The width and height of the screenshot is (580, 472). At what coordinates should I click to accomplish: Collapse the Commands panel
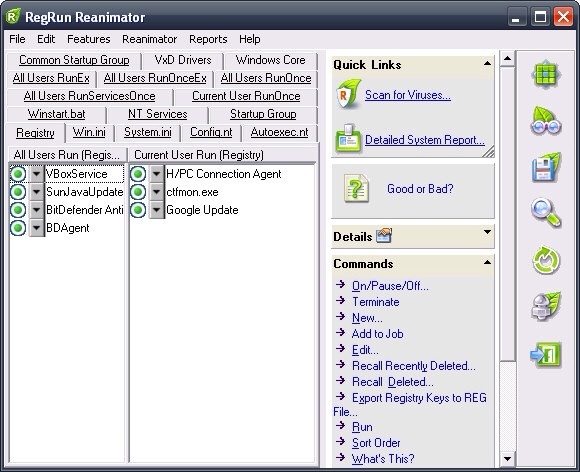click(488, 262)
